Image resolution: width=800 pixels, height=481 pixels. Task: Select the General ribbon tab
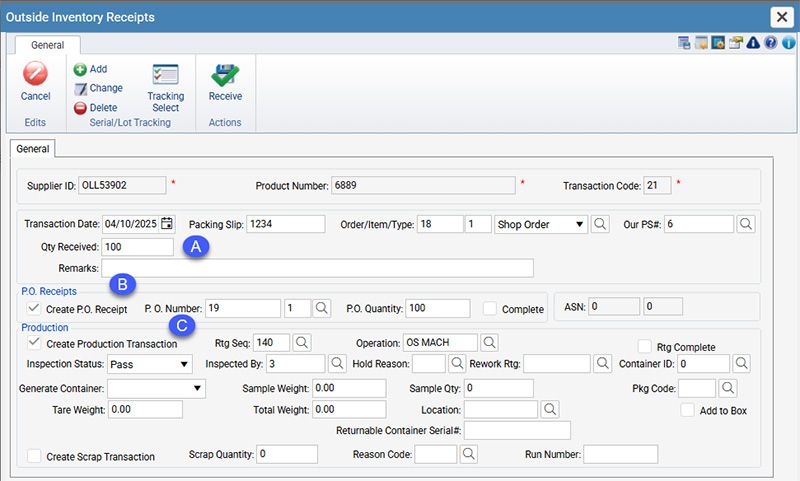coord(47,45)
